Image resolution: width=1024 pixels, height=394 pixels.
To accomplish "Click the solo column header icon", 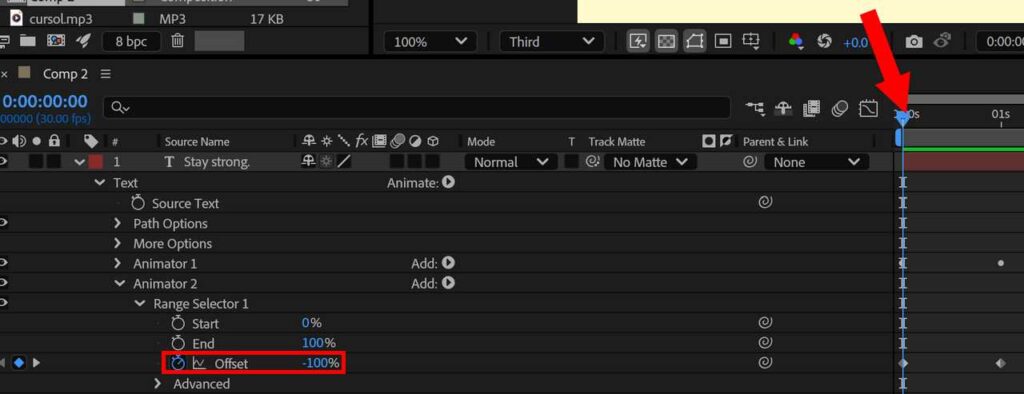I will (x=37, y=141).
